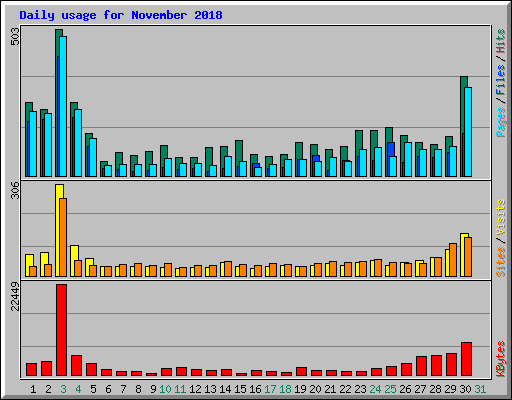
Task: Click day 14 on the x-axis
Action: coord(225,389)
